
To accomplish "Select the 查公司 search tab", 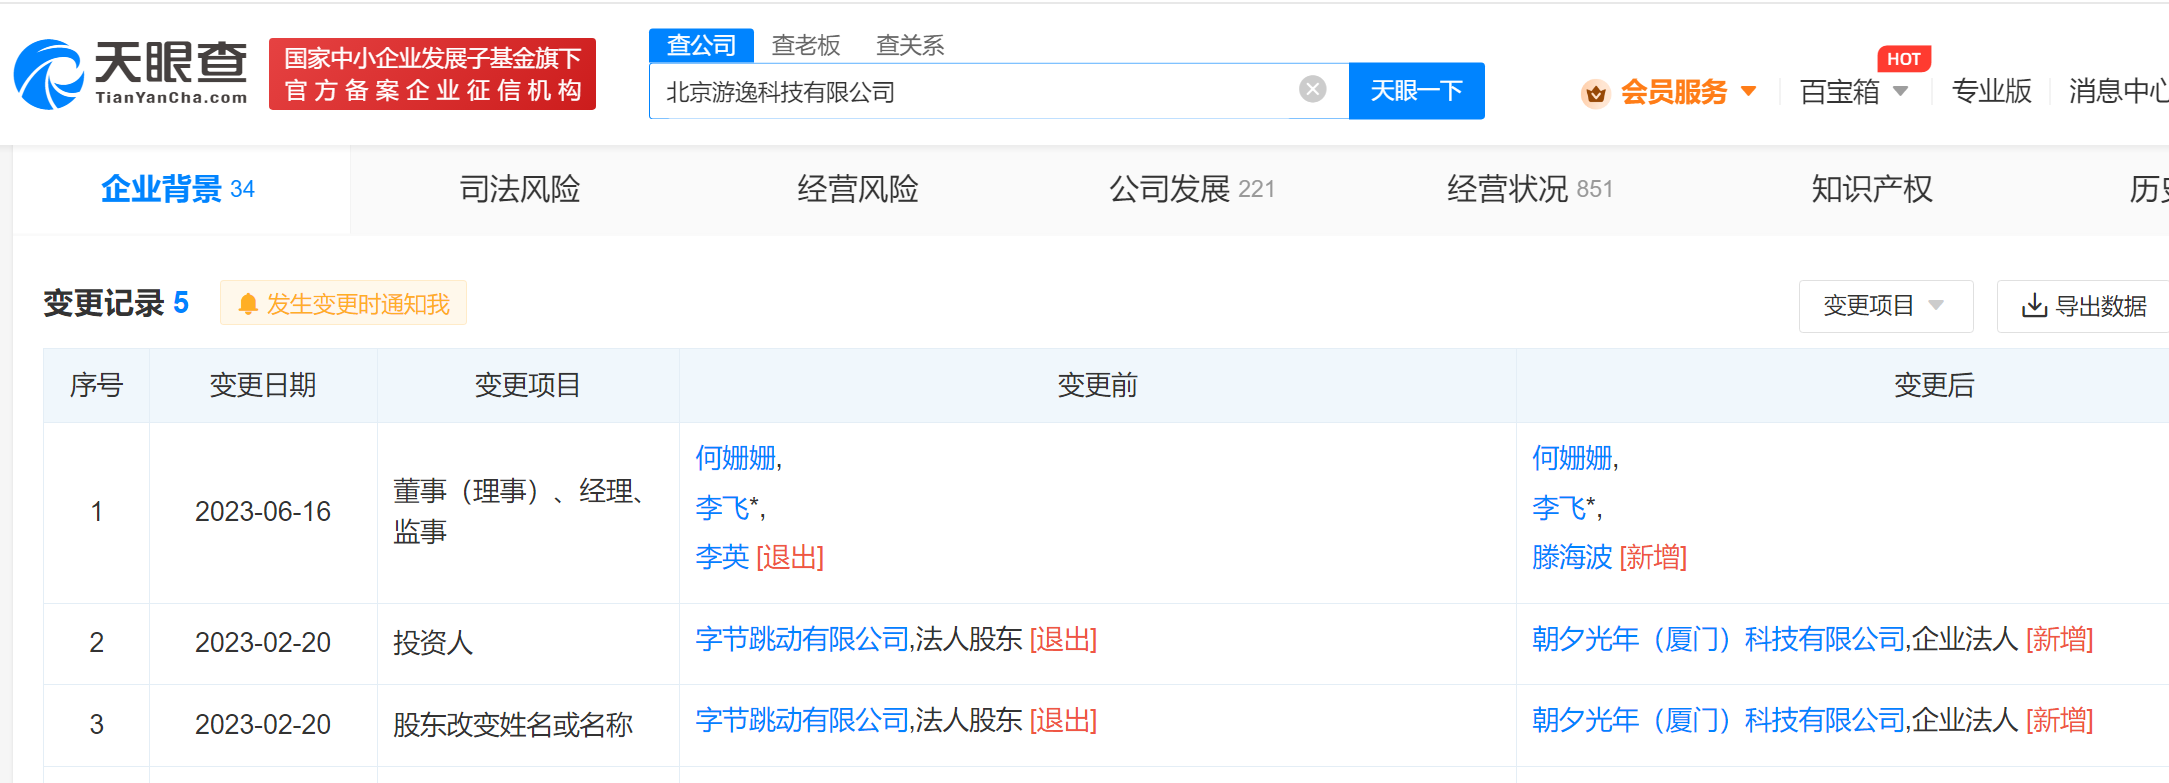I will pyautogui.click(x=701, y=45).
